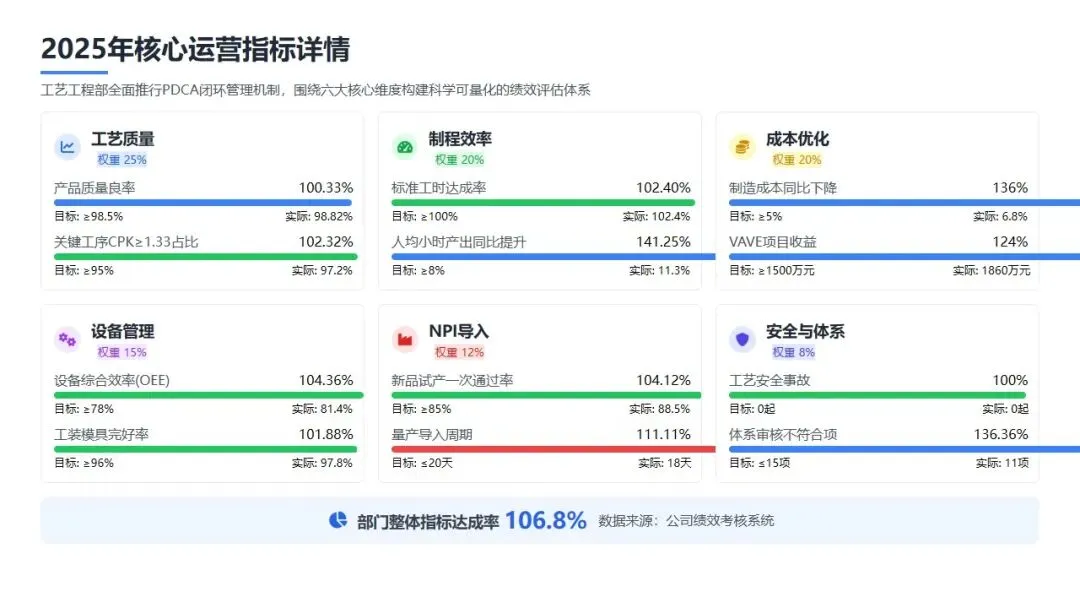This screenshot has width=1080, height=608.
Task: Click the 权重 25% badge
Action: click(x=122, y=160)
